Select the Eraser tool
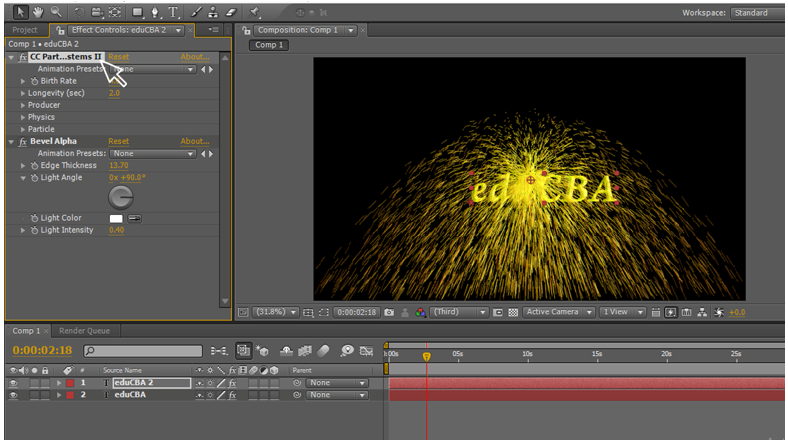Viewport: 788px width, 442px height. [x=231, y=12]
